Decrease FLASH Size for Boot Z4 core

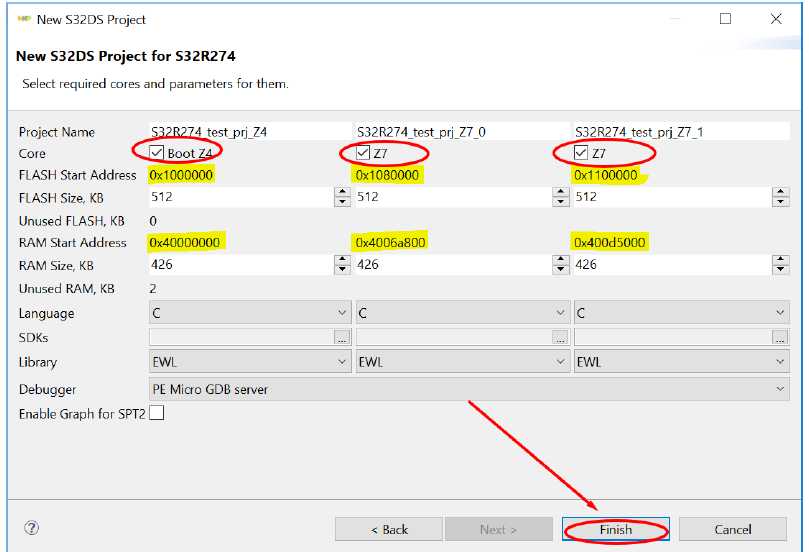click(x=342, y=202)
